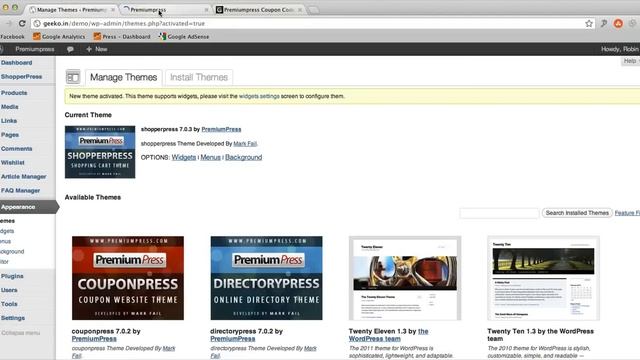Screen dimensions: 640x360
Task: Click Search Installed Themes button
Action: point(577,213)
